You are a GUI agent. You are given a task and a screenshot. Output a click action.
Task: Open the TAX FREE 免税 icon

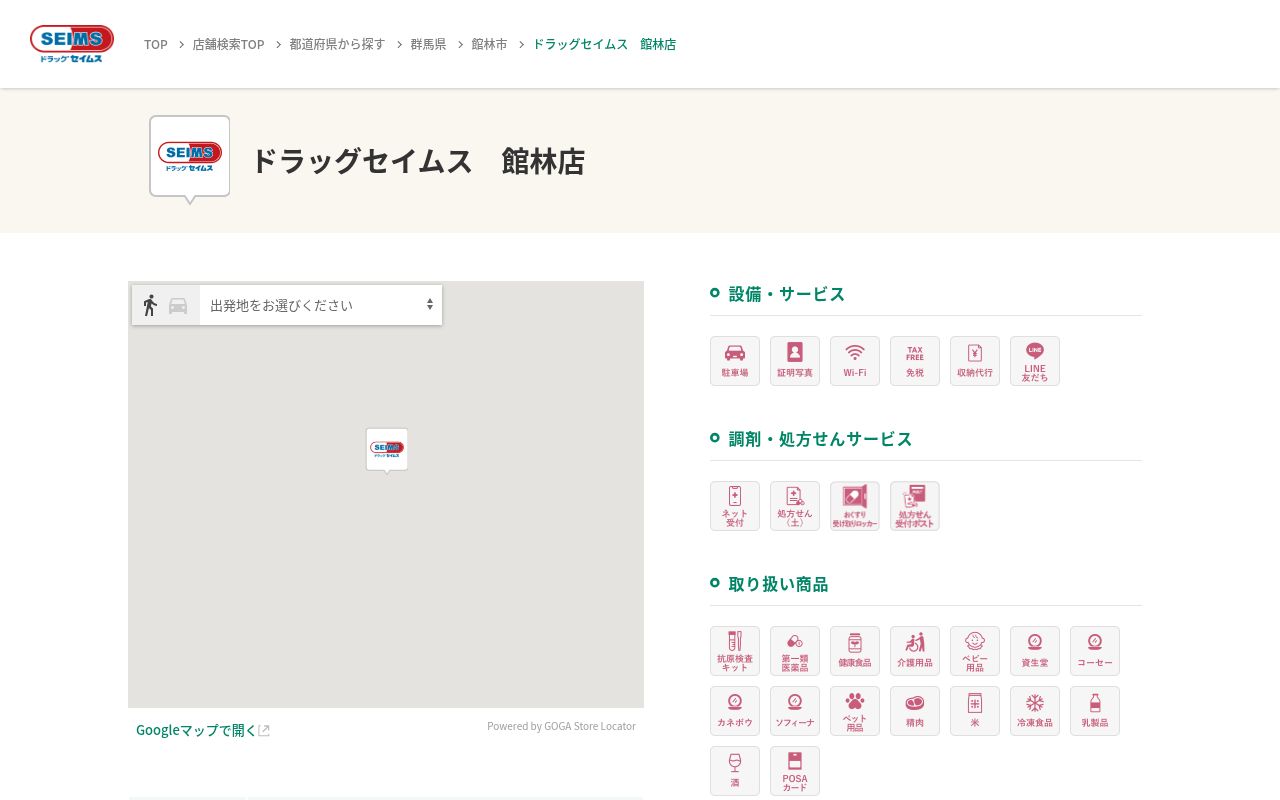pos(915,361)
